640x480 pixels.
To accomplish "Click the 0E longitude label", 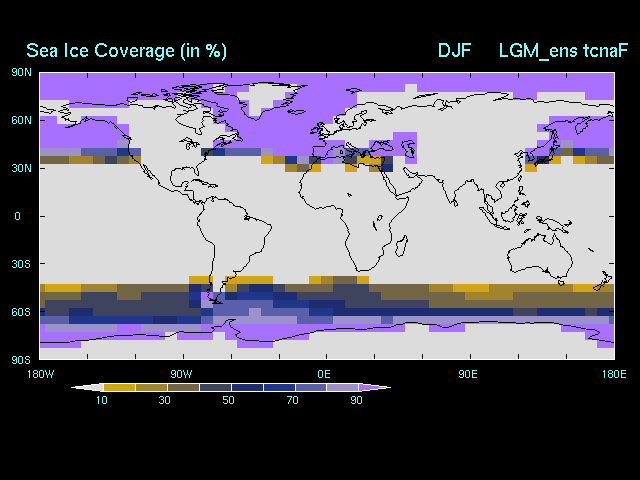I will pyautogui.click(x=324, y=374).
